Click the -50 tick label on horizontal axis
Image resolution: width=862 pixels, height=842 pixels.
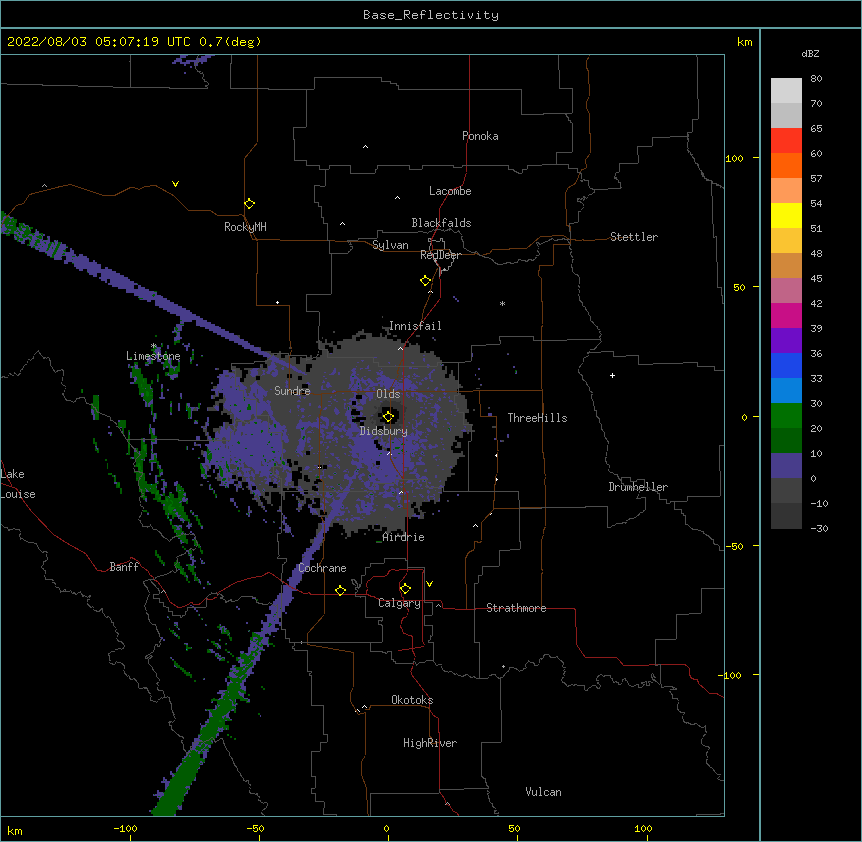pos(255,828)
